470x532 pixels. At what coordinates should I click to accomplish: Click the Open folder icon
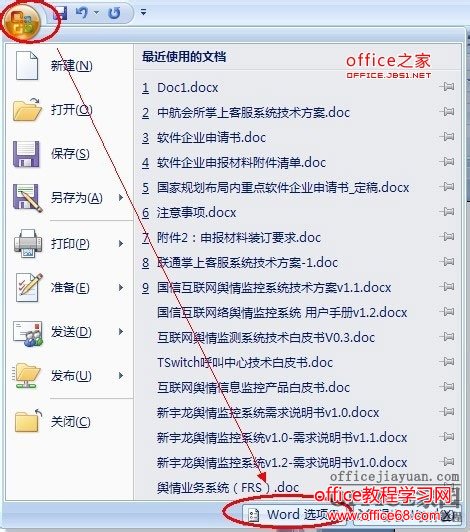27,109
